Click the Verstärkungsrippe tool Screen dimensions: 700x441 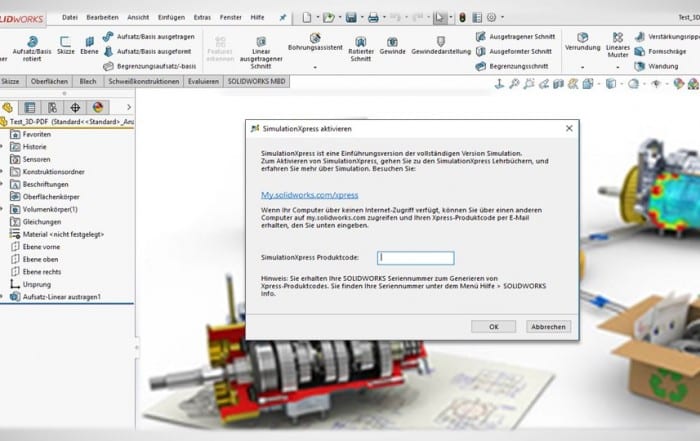667,37
